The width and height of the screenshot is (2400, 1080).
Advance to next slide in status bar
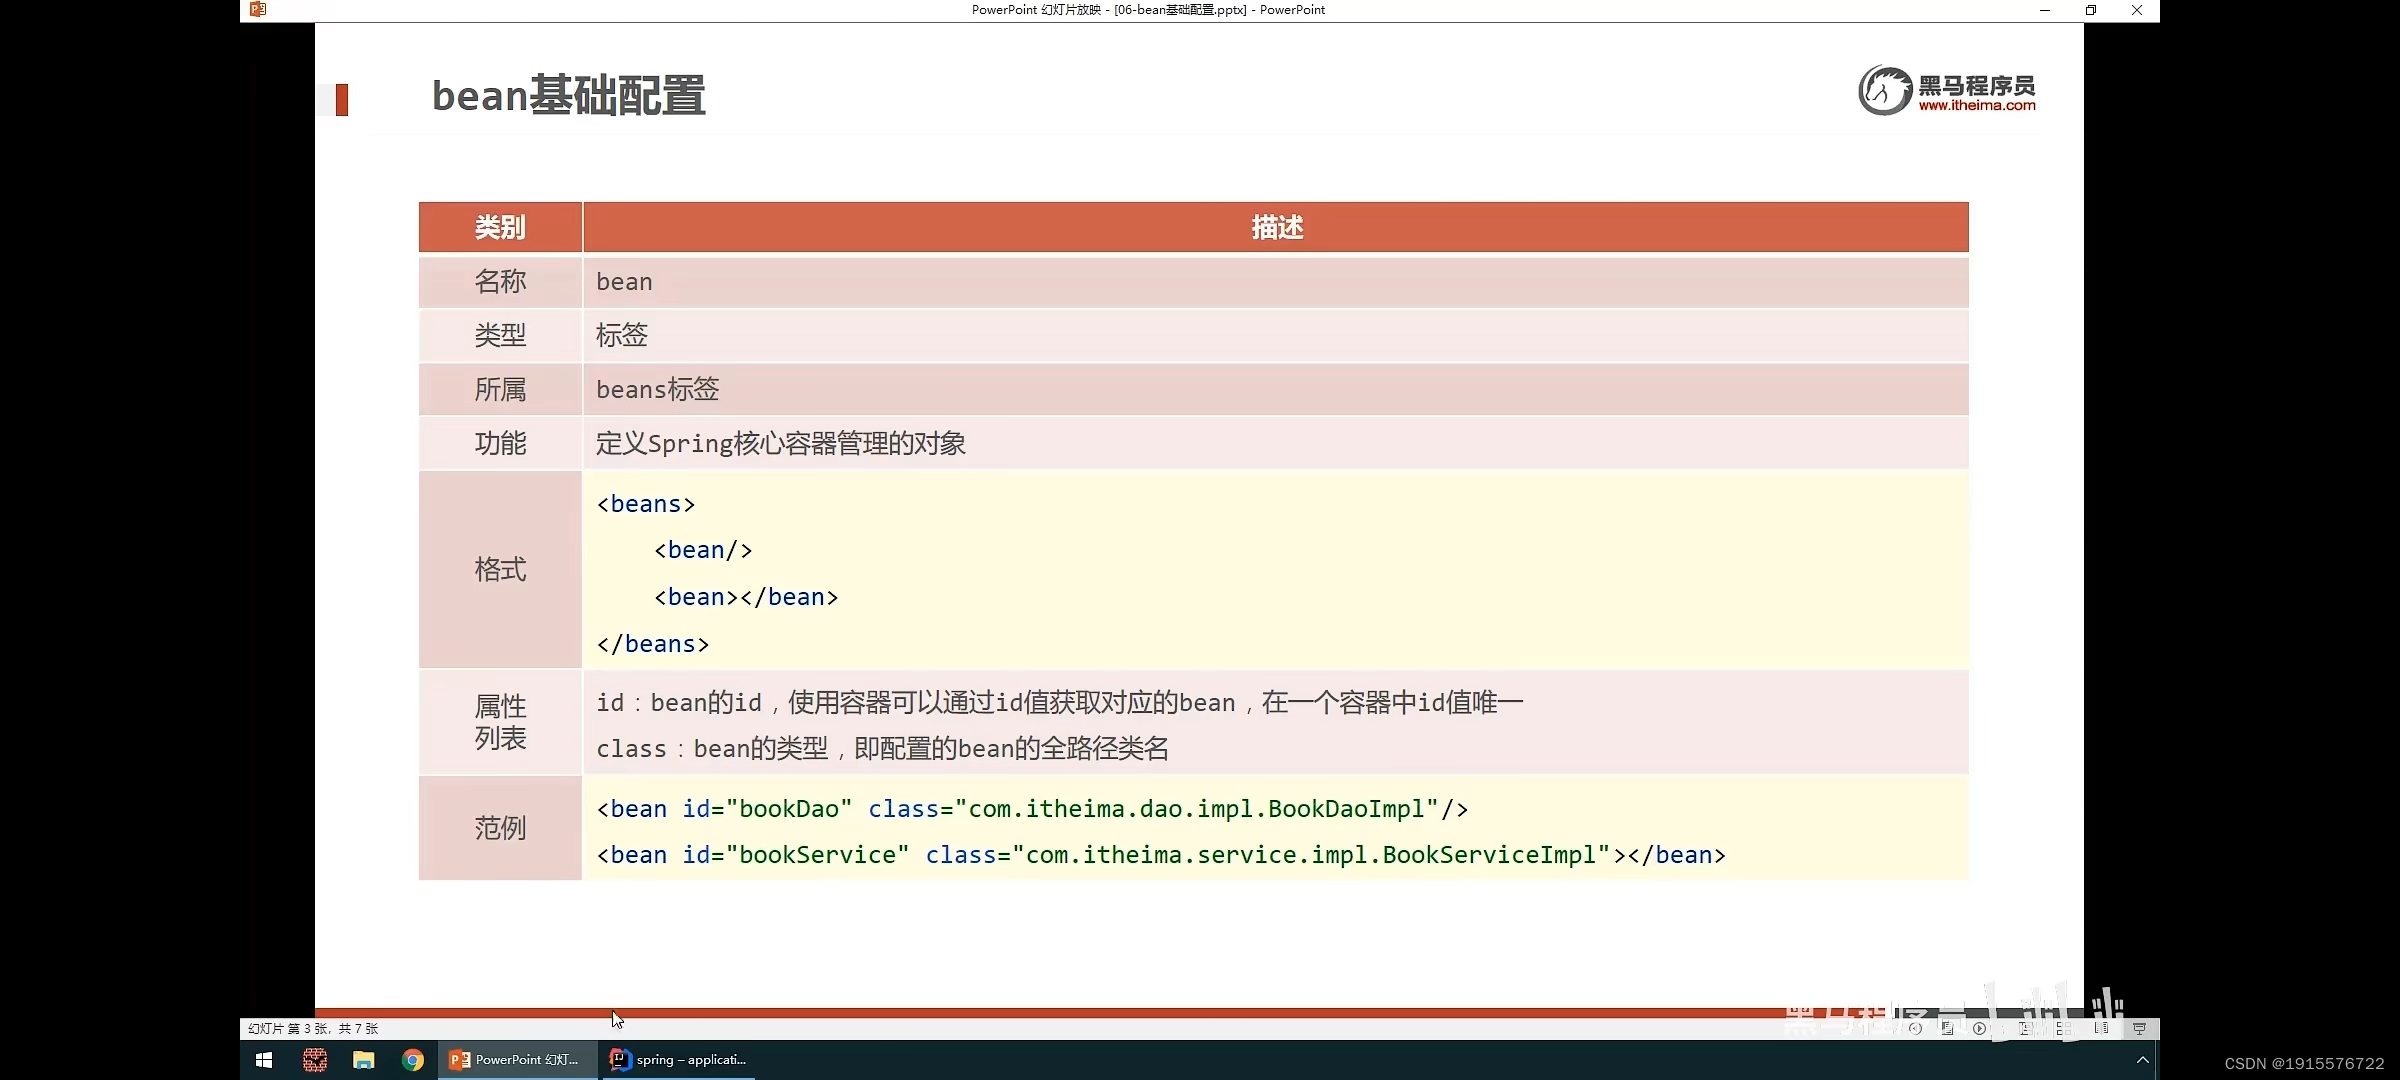tap(1979, 1028)
